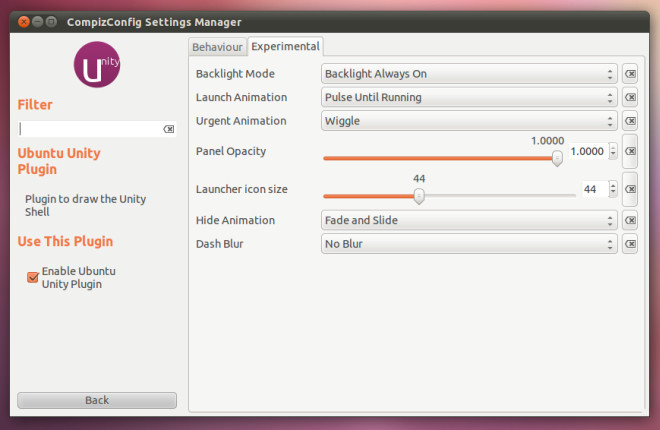
Task: Click the Use This Plugin heading
Action: coord(65,242)
